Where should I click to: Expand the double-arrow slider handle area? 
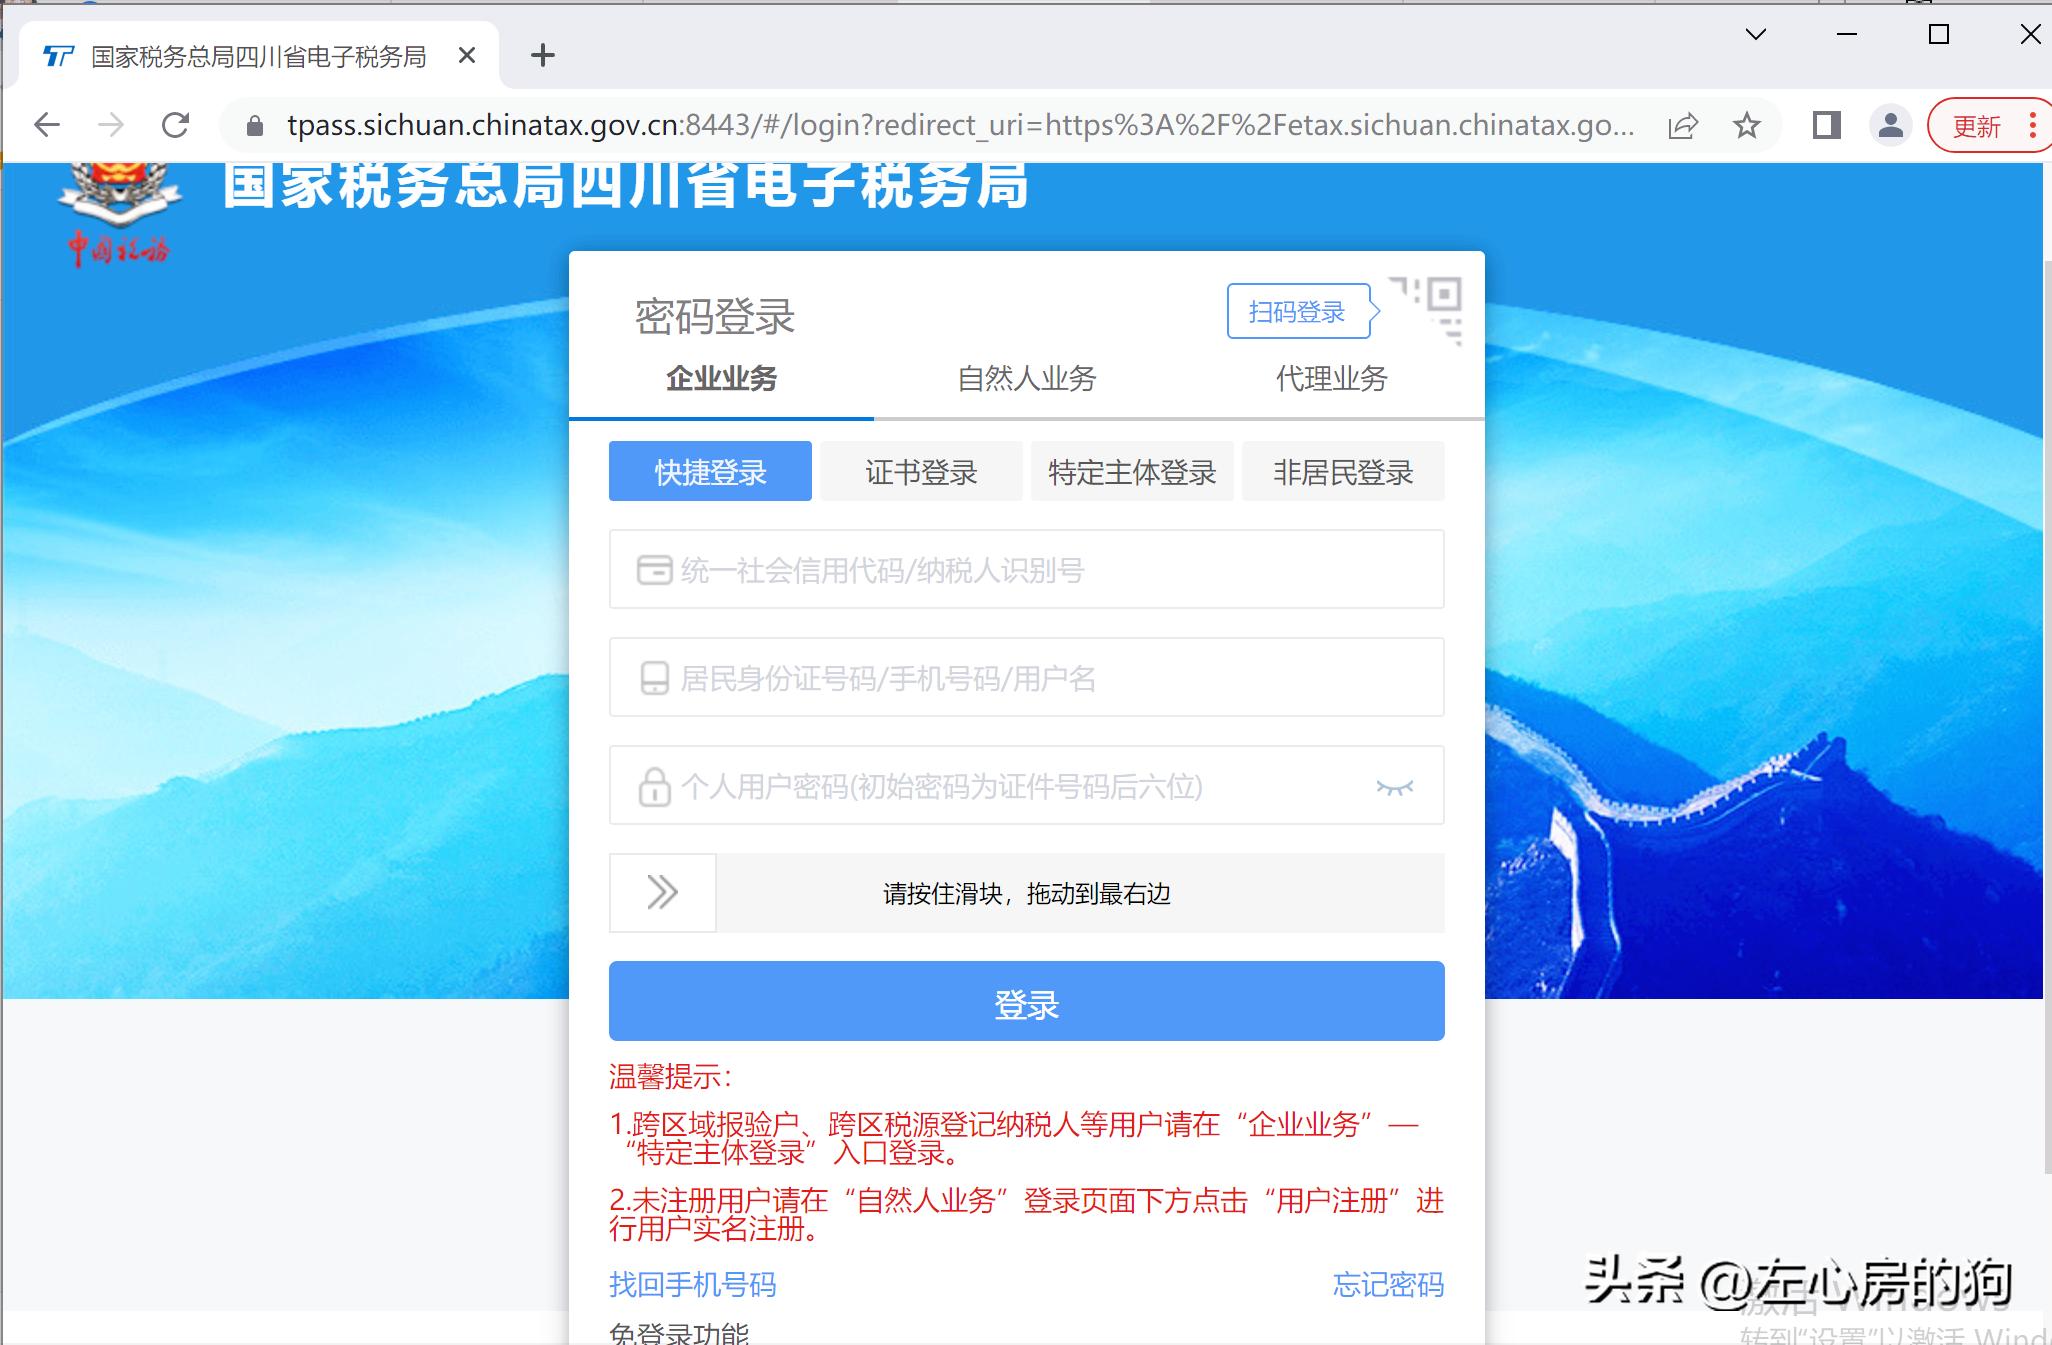pos(661,892)
